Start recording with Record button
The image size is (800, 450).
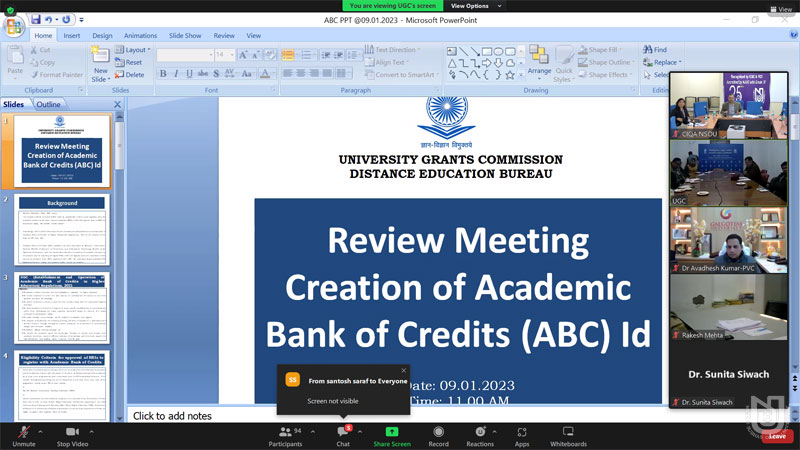point(438,436)
